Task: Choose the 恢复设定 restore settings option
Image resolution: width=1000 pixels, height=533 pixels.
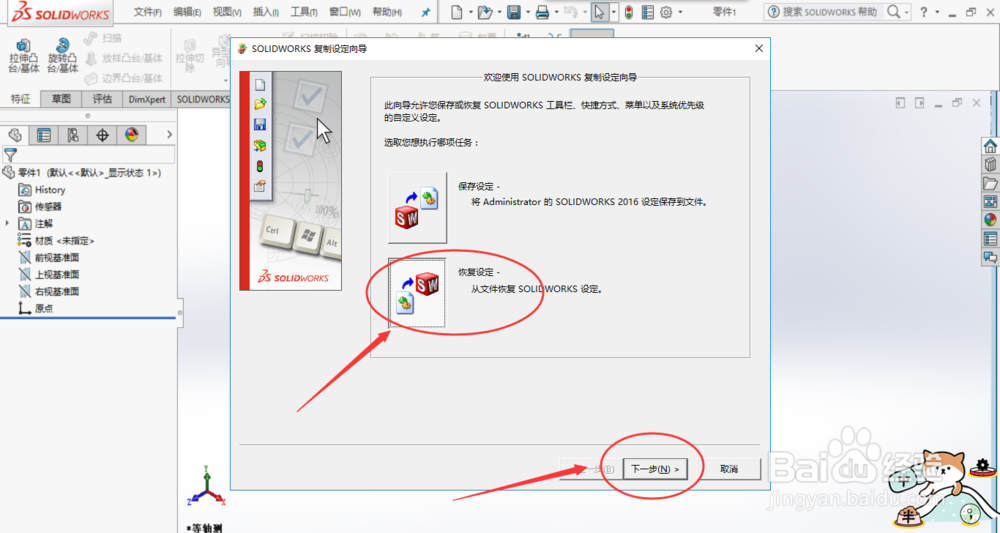Action: [x=418, y=293]
